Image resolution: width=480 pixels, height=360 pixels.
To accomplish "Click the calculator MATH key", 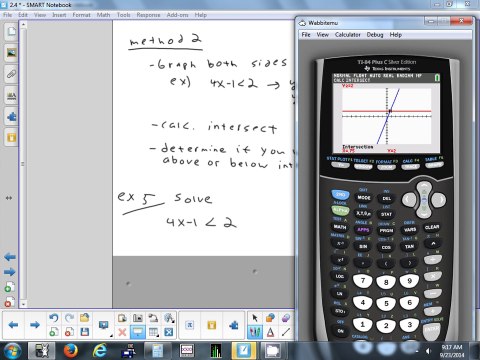I will coord(340,227).
